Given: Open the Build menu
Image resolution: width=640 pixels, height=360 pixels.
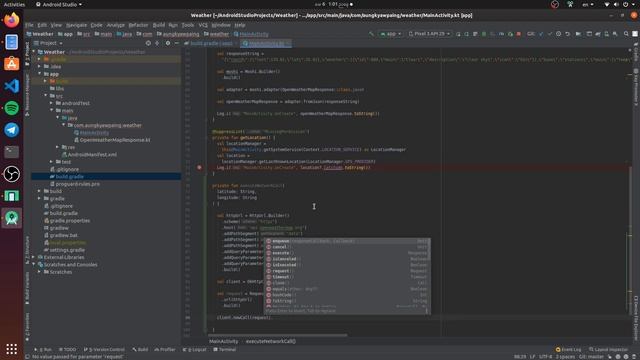Looking at the screenshot, I should pyautogui.click(x=159, y=25).
